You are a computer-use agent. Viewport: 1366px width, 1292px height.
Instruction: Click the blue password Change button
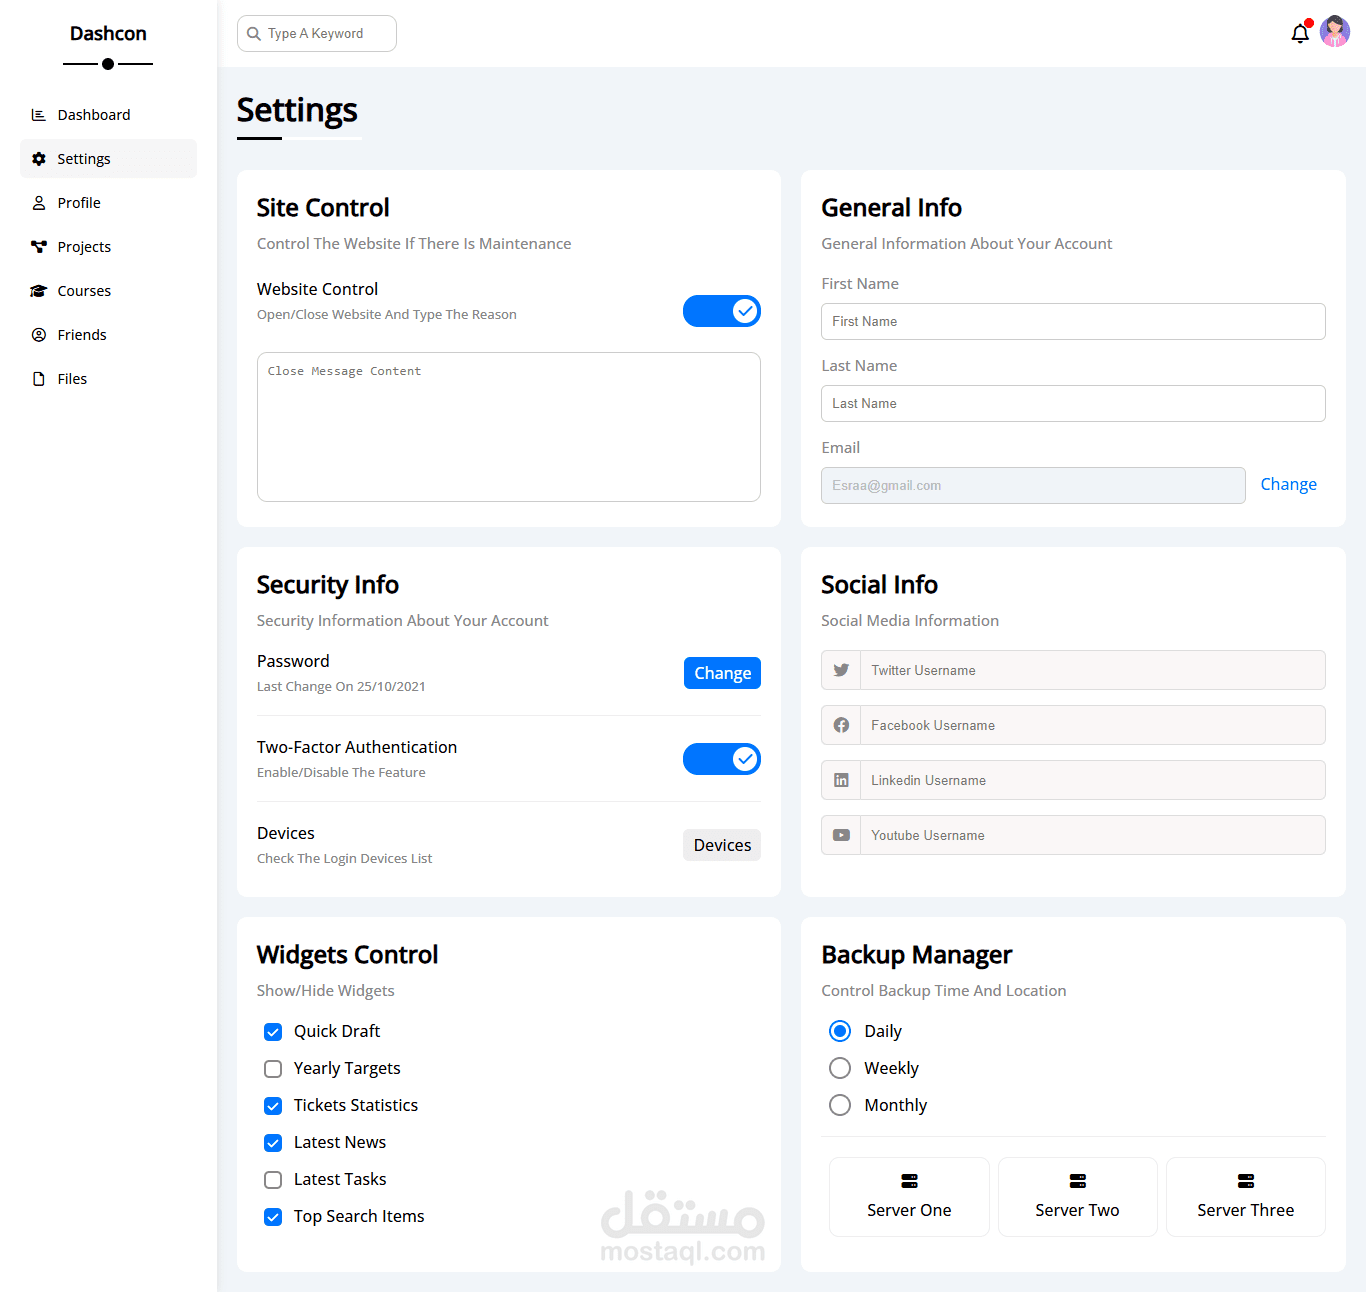(x=722, y=673)
